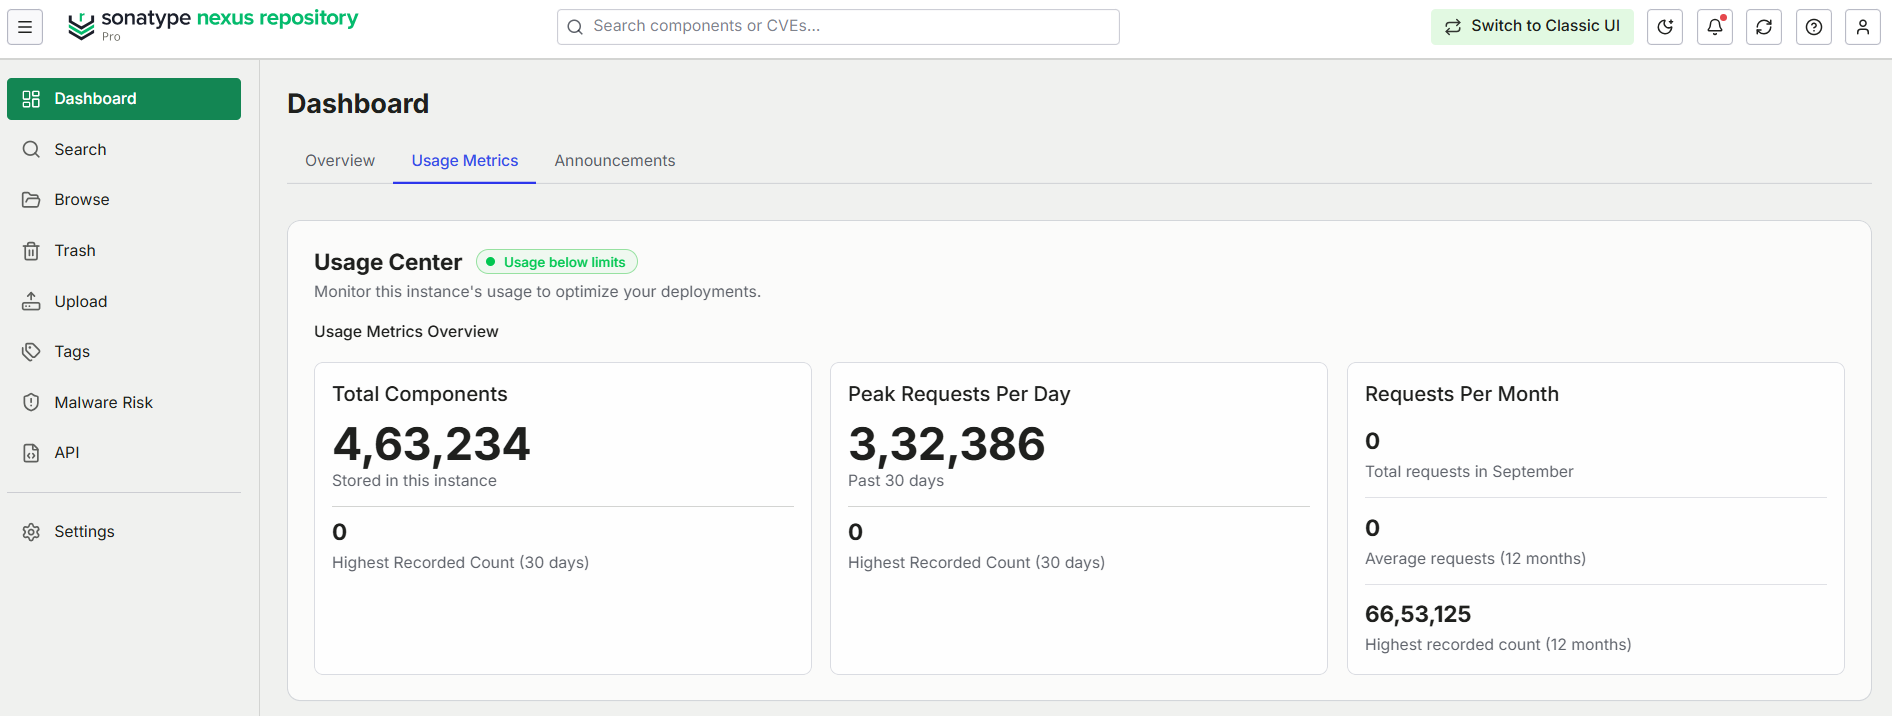Open the notifications bell
The height and width of the screenshot is (716, 1892).
[x=1715, y=27]
